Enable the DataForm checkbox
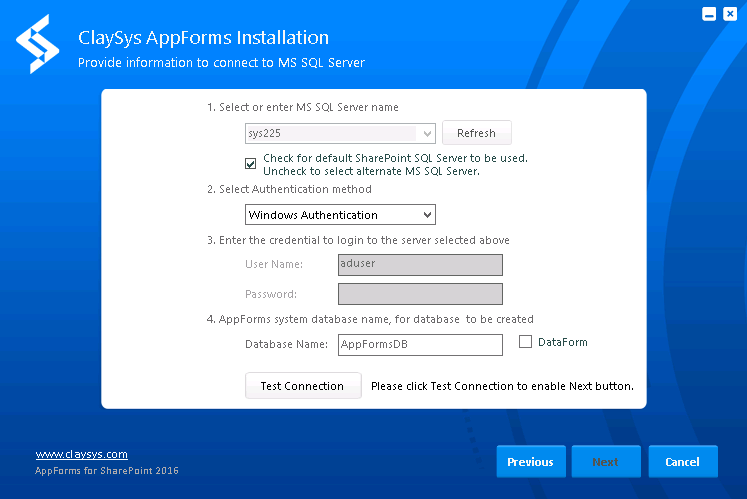Image resolution: width=747 pixels, height=499 pixels. coord(525,342)
